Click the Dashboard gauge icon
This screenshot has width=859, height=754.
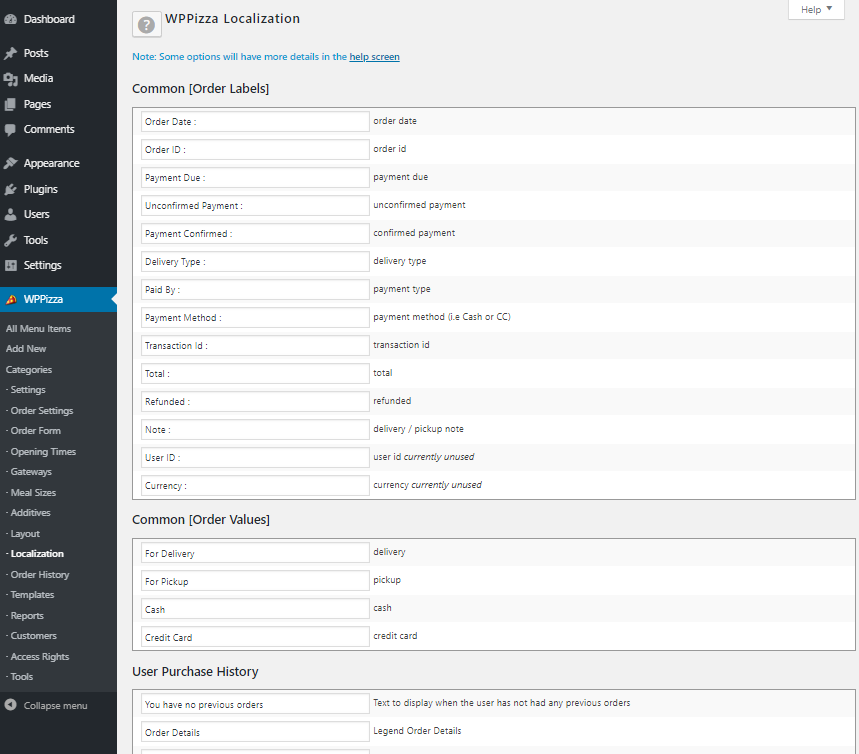pos(11,19)
